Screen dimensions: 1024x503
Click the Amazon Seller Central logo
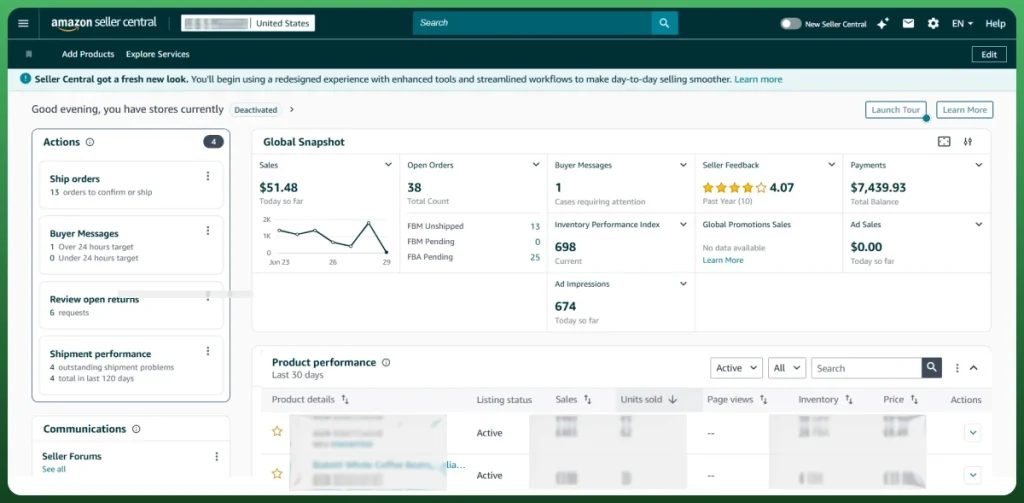104,23
